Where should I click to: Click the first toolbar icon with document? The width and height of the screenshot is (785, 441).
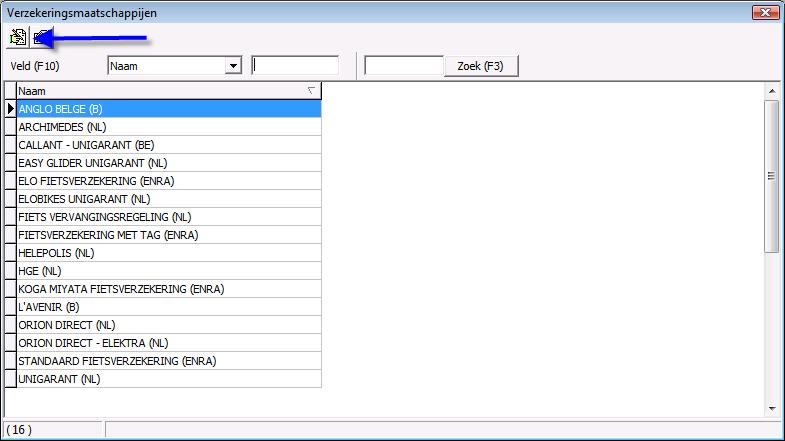pos(18,38)
